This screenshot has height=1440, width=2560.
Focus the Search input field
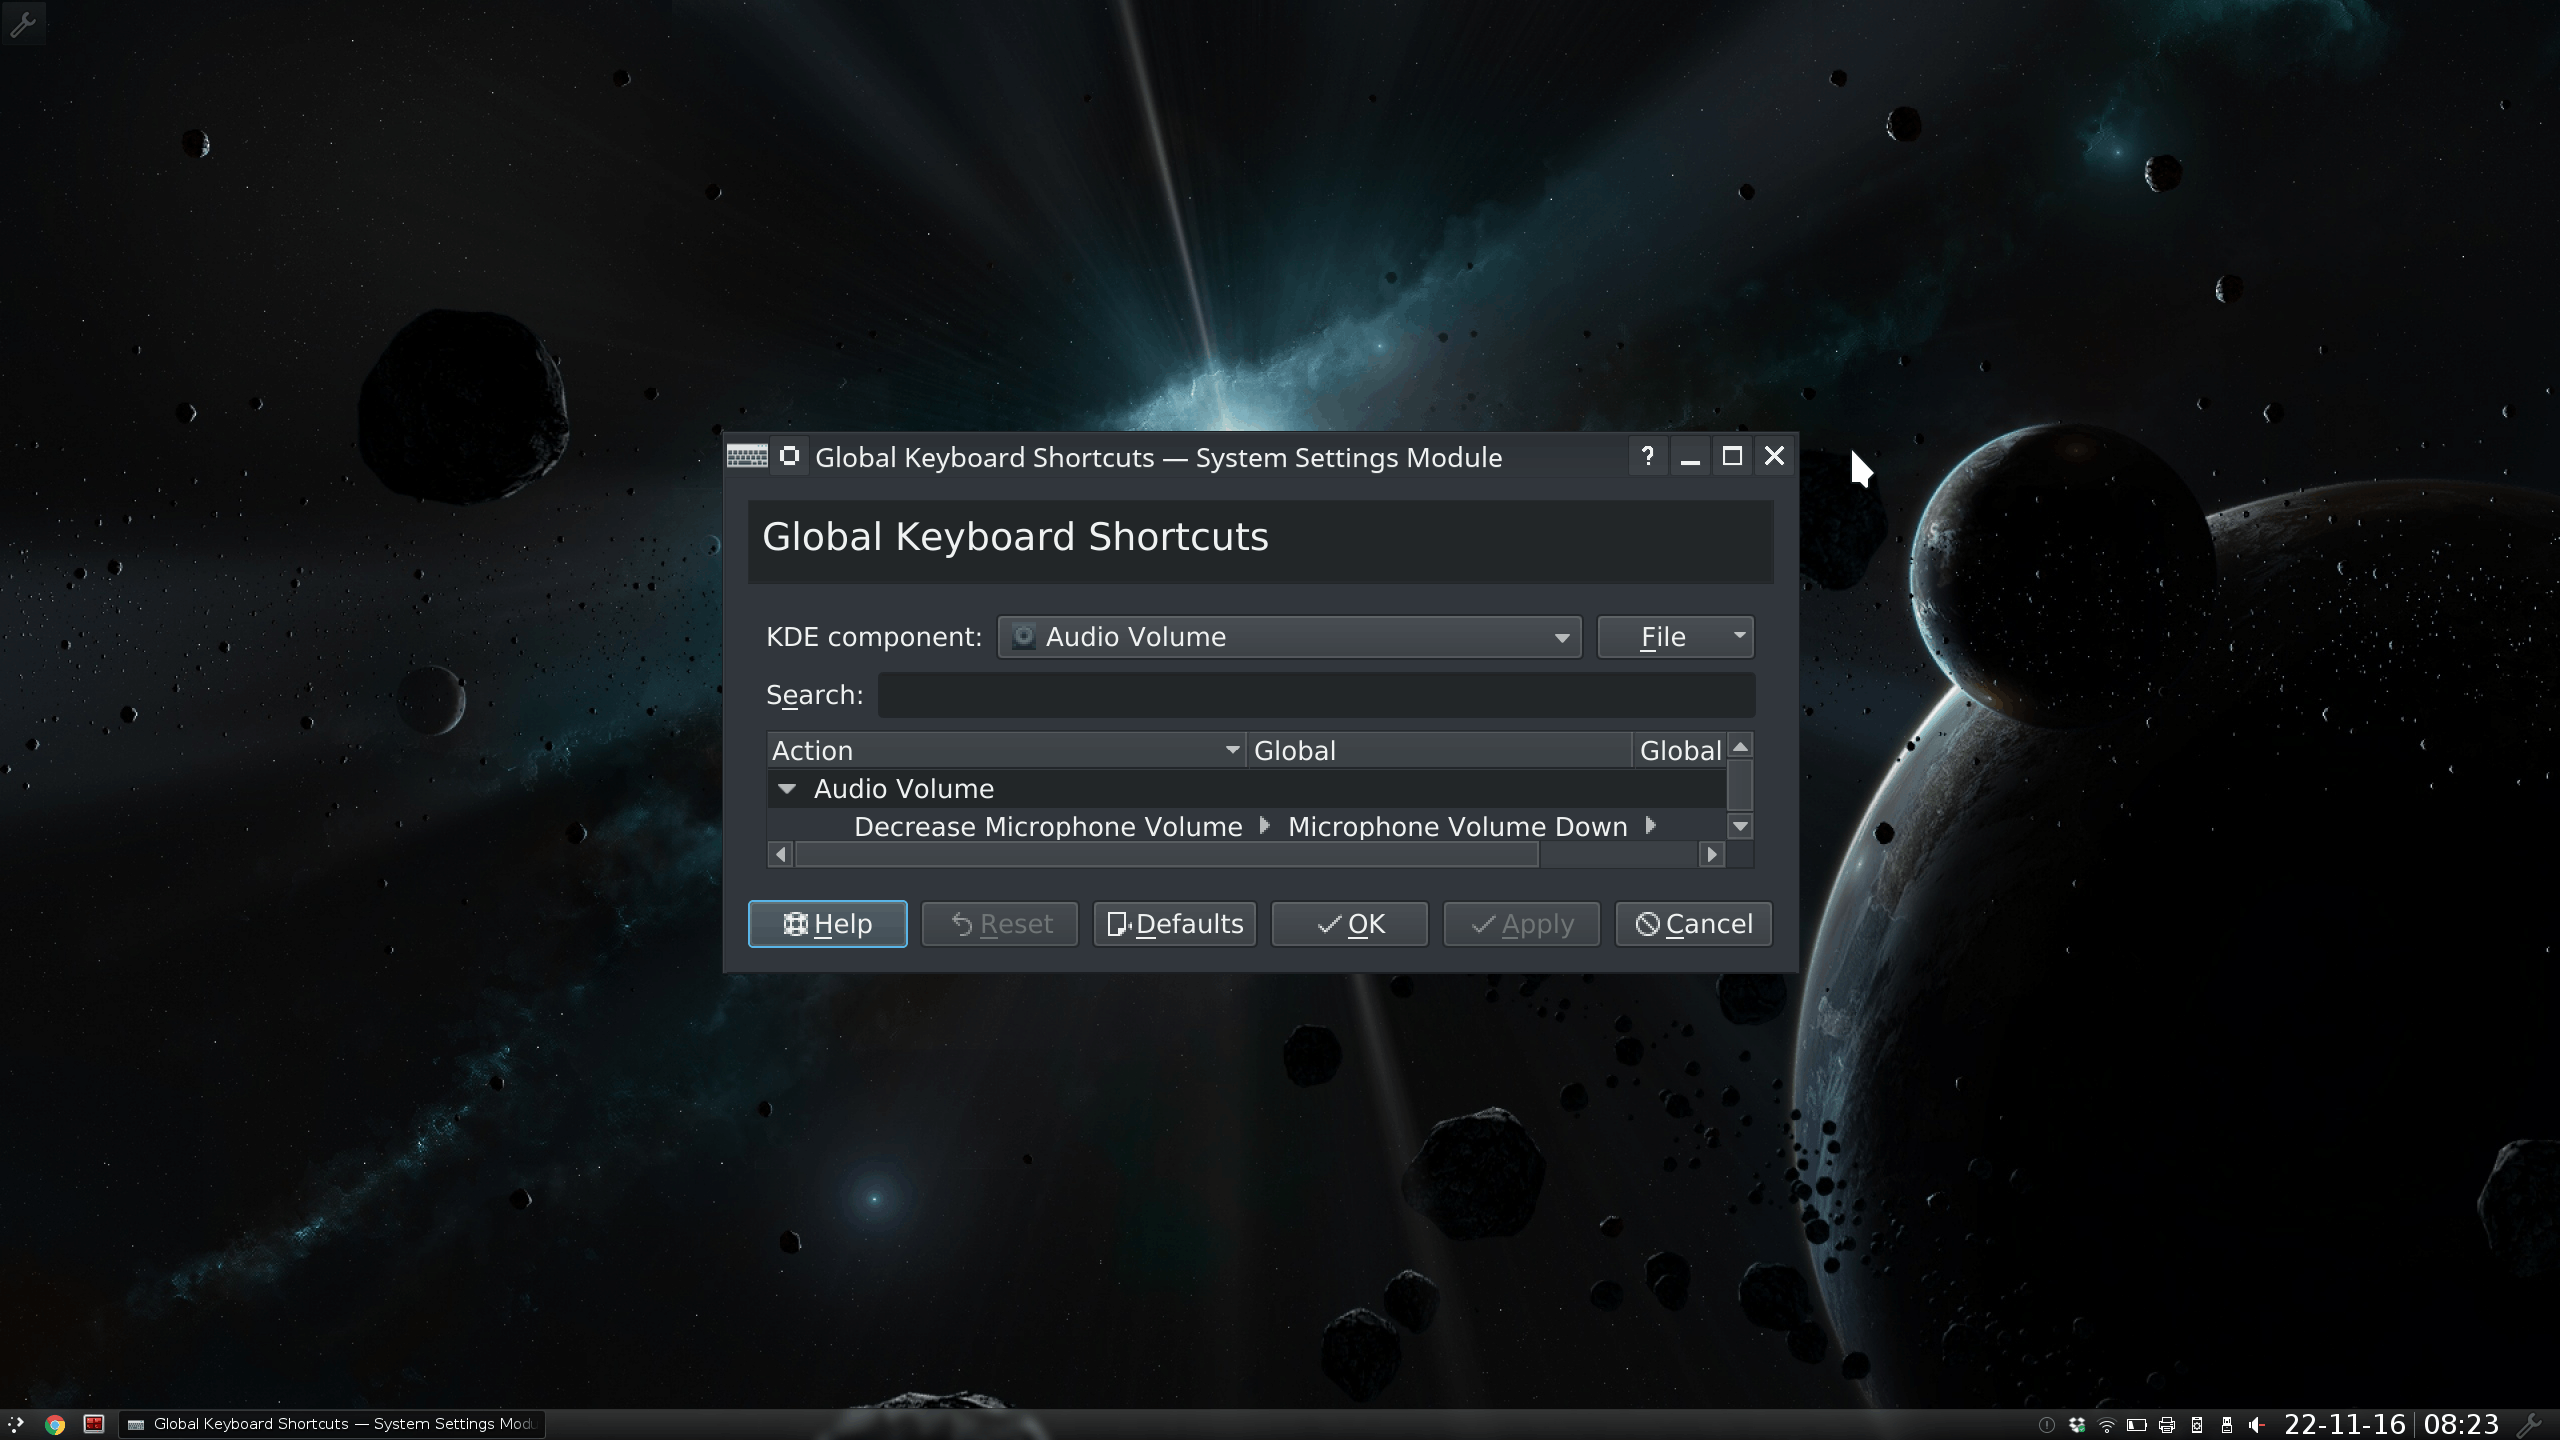(1315, 695)
